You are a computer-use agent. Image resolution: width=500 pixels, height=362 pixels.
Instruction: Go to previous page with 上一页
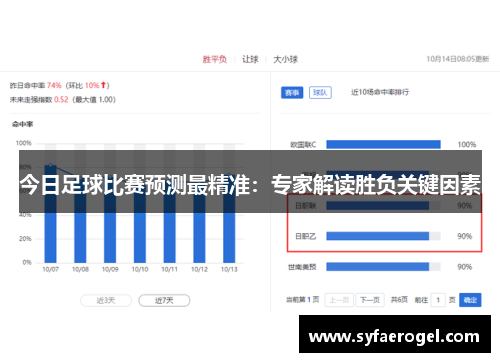339,300
